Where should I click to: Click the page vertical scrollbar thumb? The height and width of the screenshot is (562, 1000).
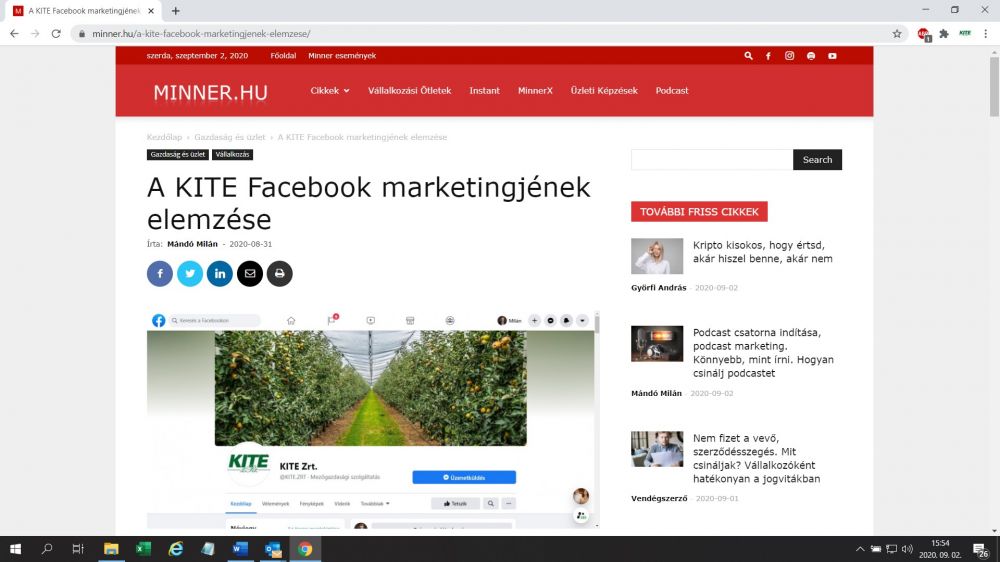point(994,87)
